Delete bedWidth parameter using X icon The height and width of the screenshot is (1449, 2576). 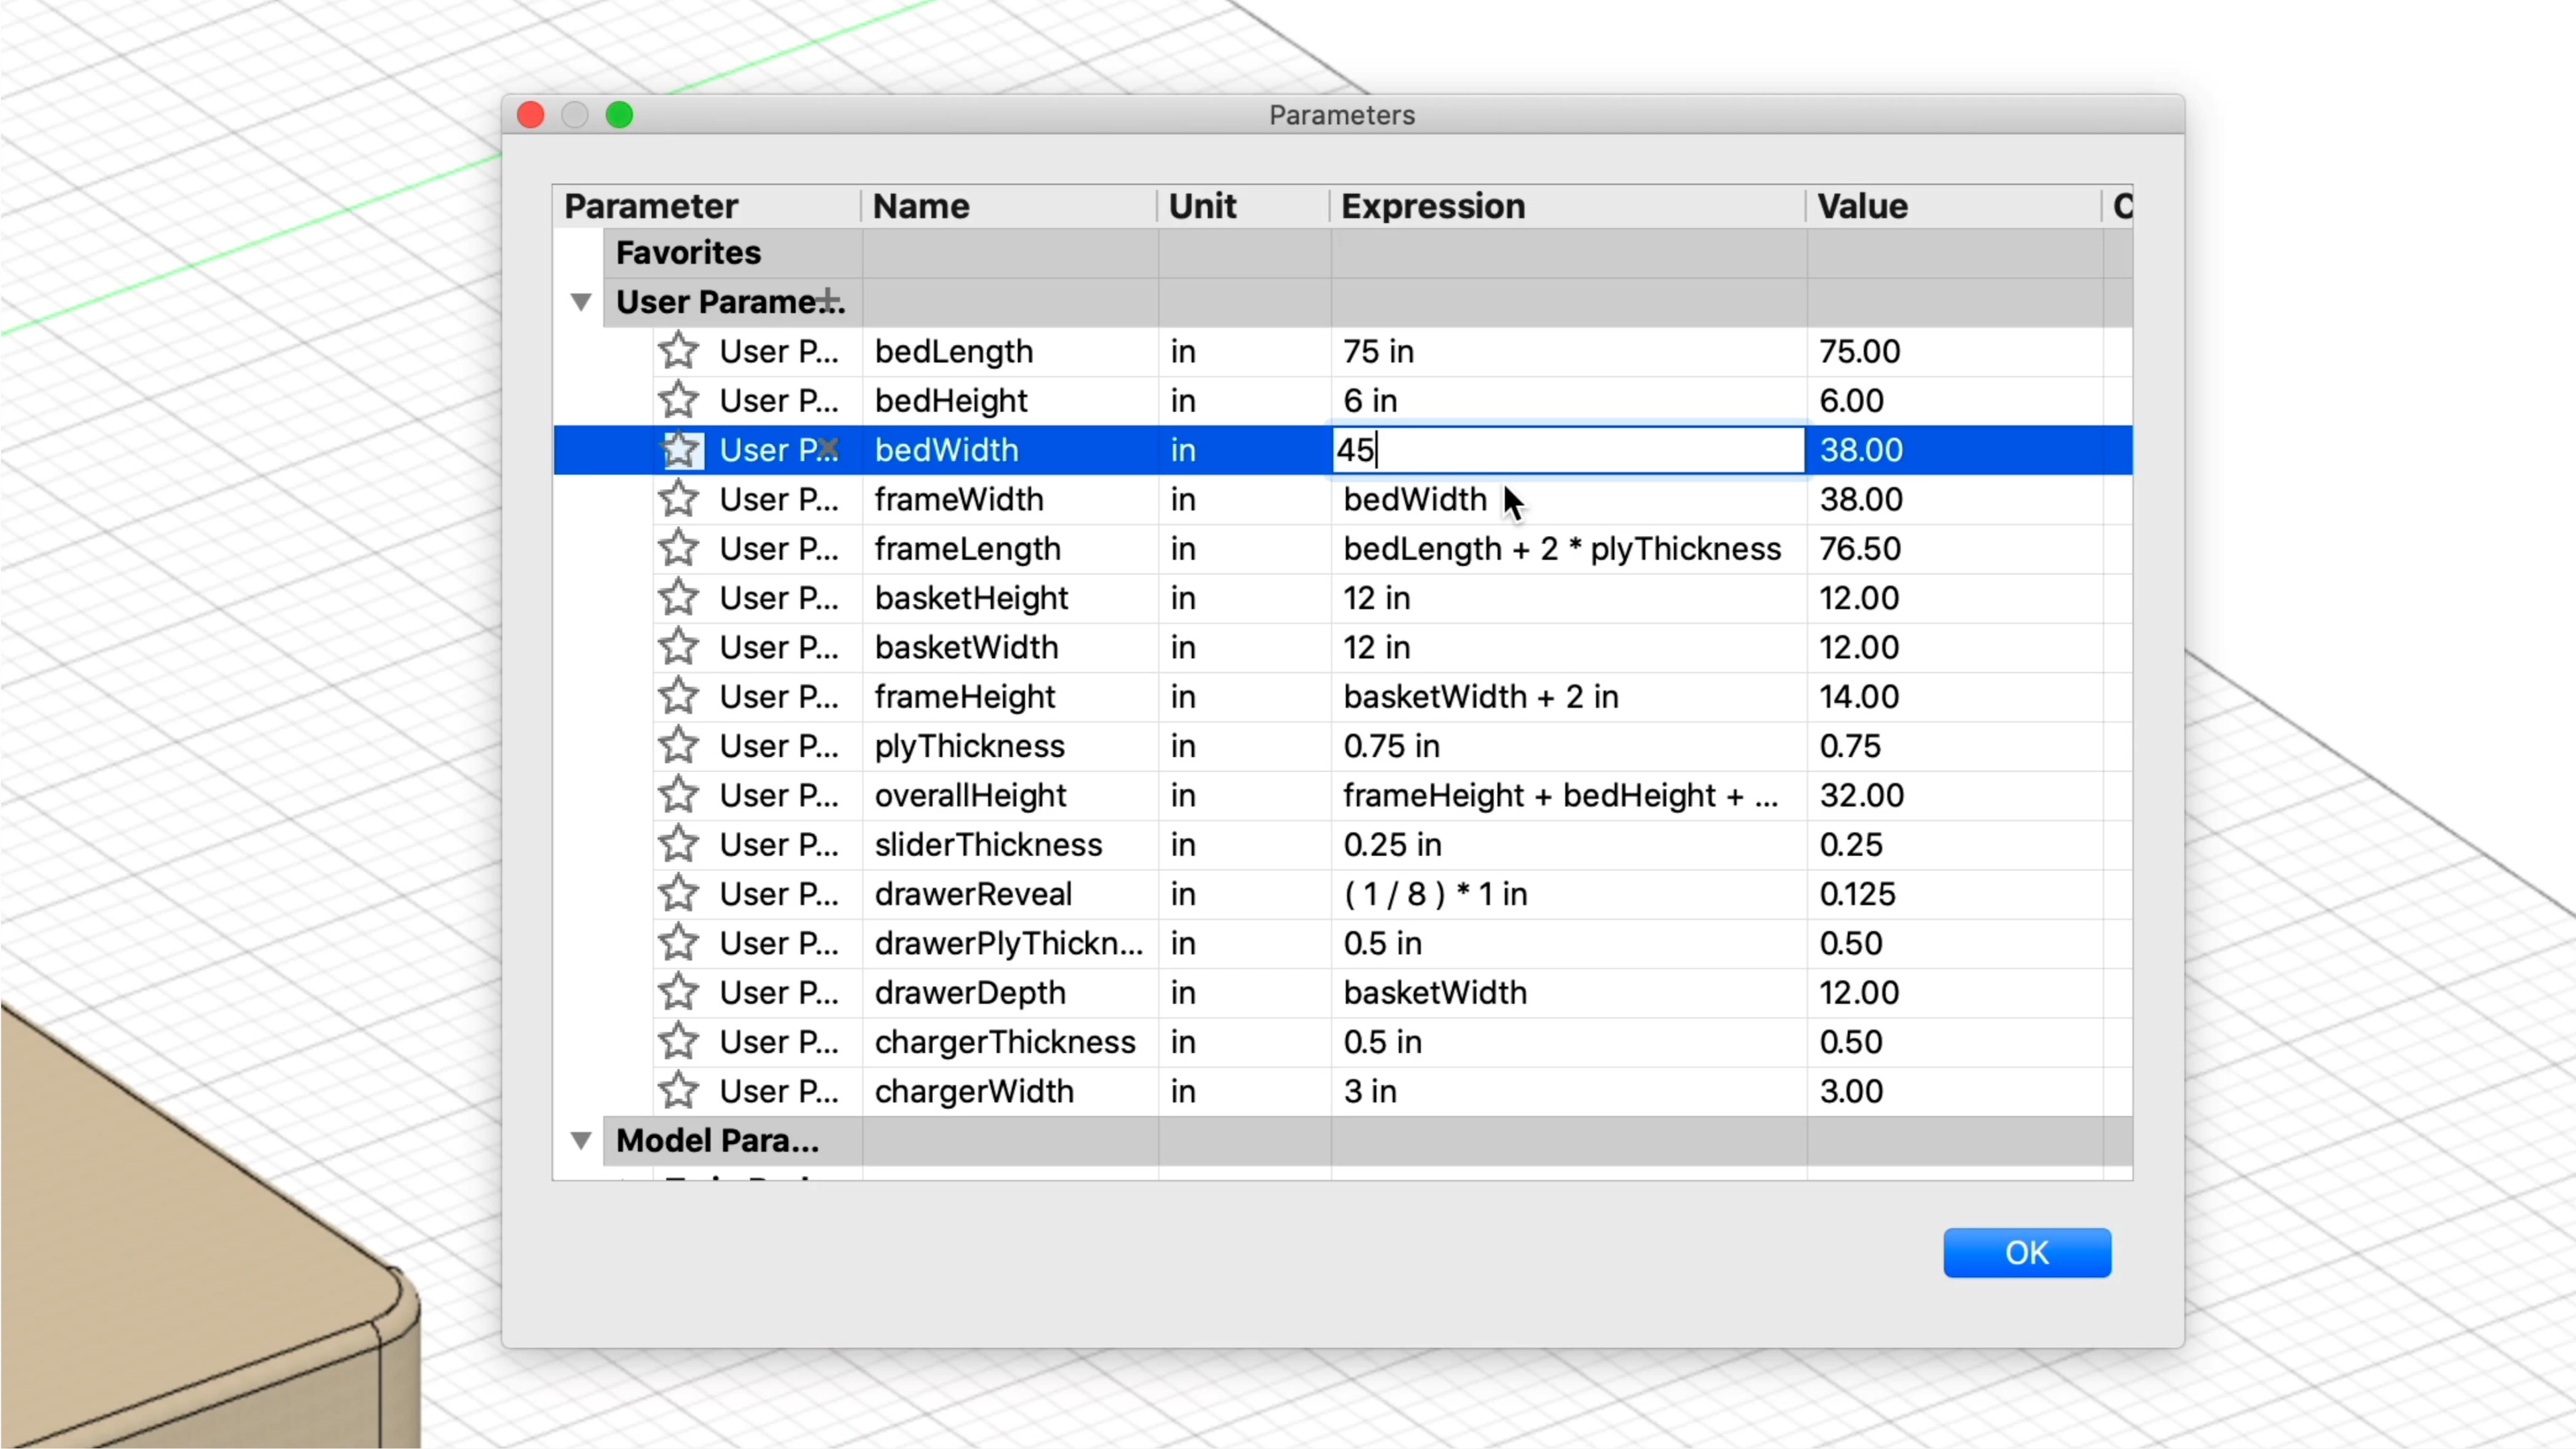pos(828,448)
